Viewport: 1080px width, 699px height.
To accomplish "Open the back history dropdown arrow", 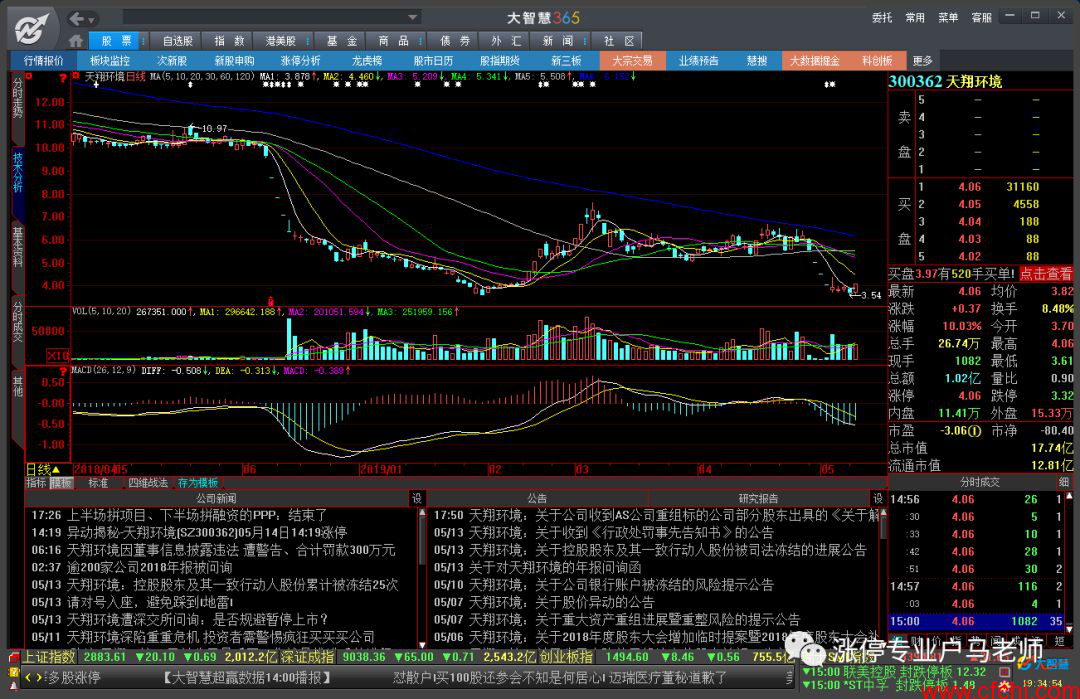I will [92, 20].
